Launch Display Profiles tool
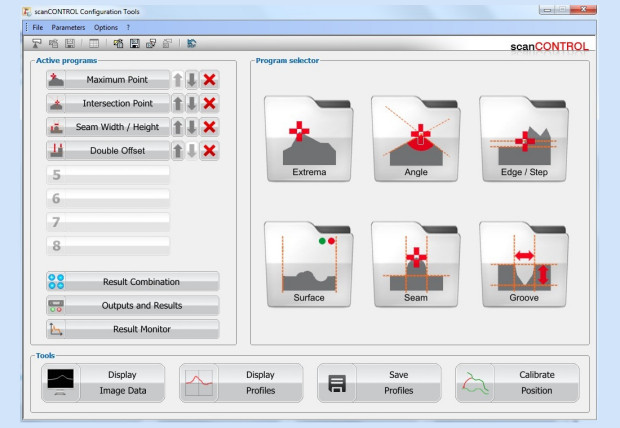Image resolution: width=620 pixels, height=428 pixels. click(241, 383)
